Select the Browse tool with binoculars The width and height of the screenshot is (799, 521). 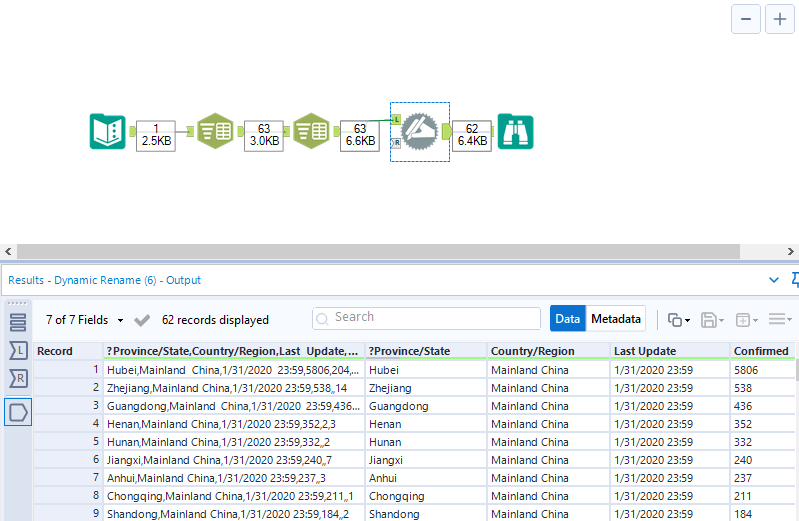tap(516, 132)
